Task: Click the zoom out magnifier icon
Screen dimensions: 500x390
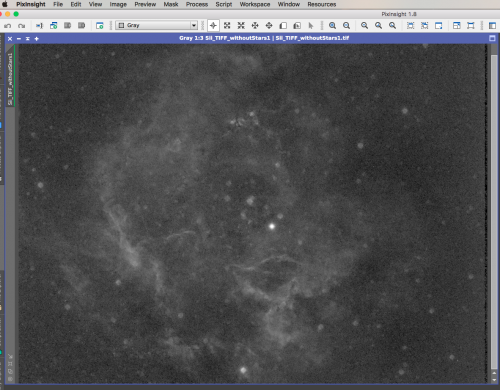Action: 346,25
